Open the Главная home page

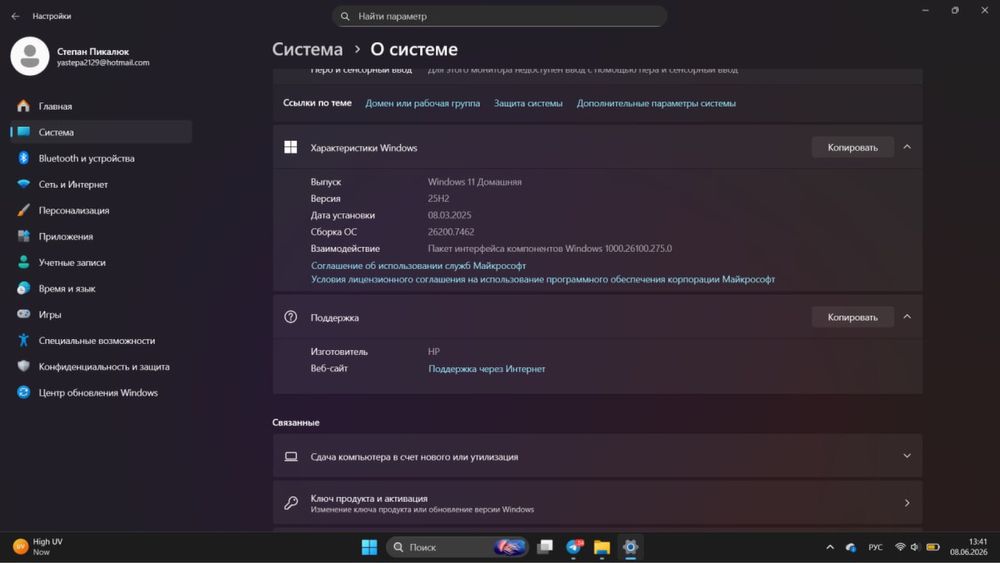tap(101, 106)
